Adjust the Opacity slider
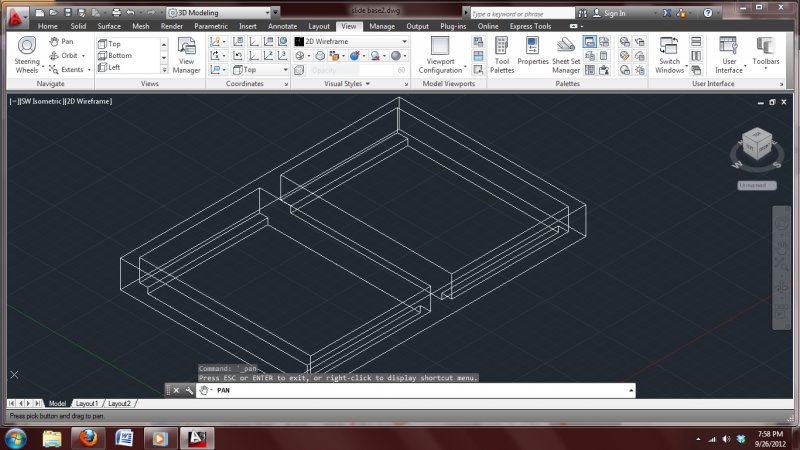Viewport: 800px width, 450px height. tap(351, 70)
